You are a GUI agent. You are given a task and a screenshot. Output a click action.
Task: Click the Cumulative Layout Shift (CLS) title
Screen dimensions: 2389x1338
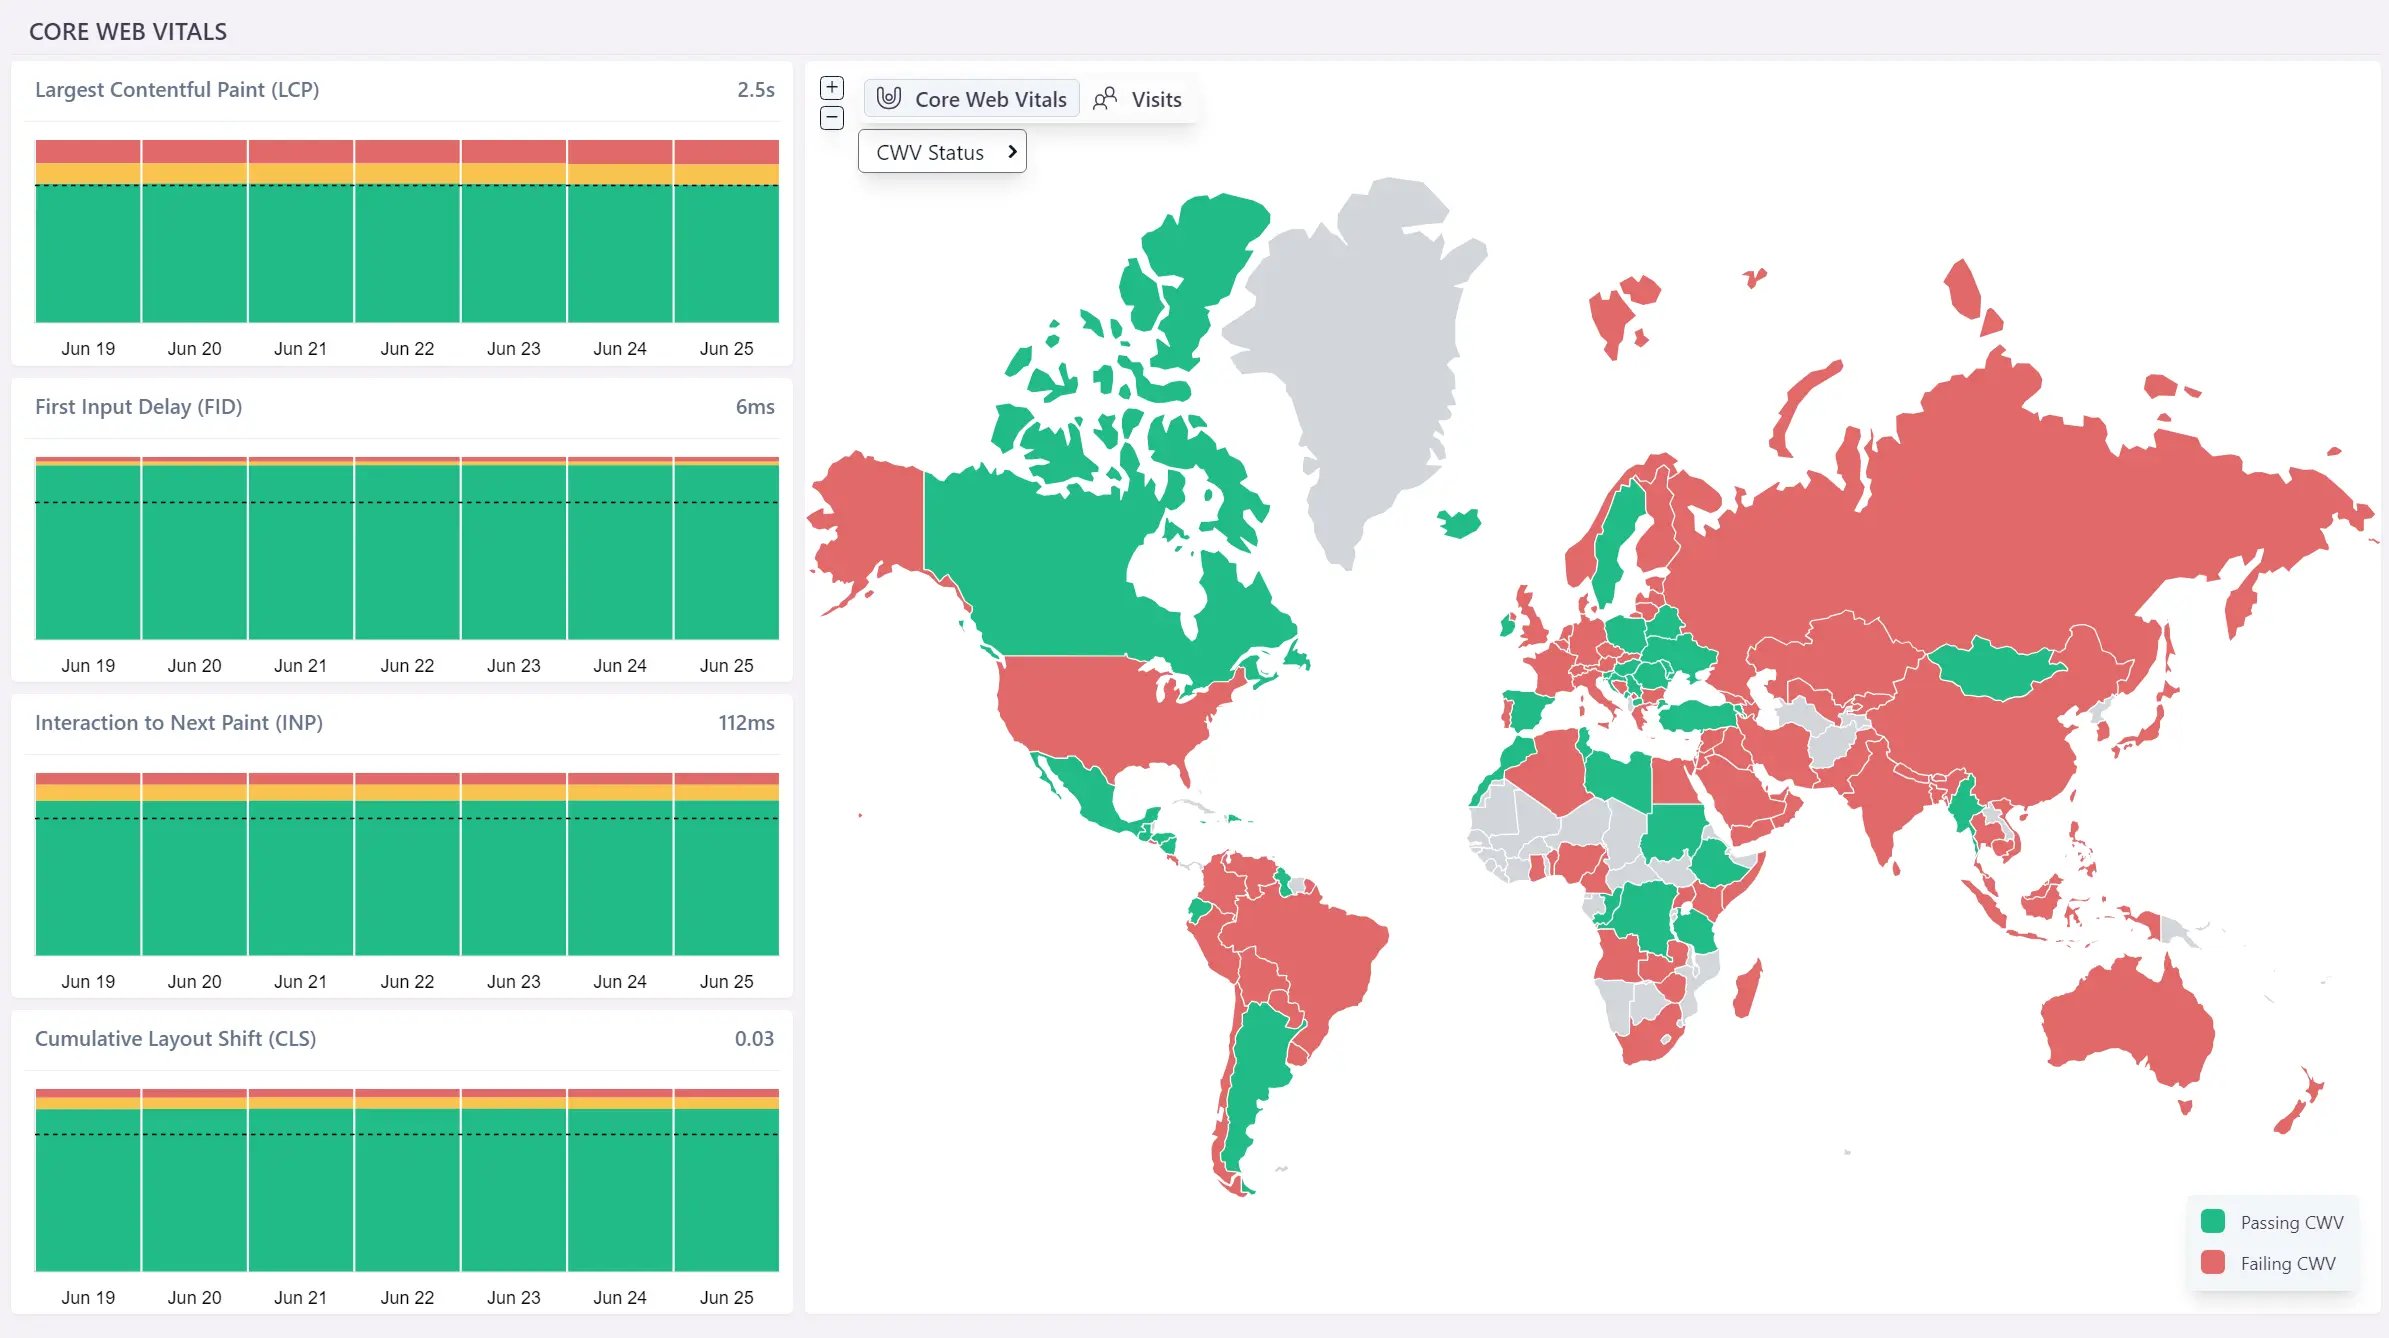[176, 1038]
